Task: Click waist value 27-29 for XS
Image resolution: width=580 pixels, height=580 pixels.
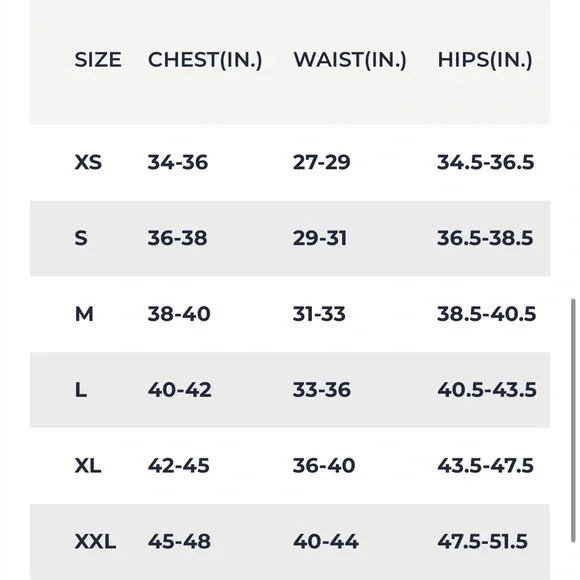Action: tap(321, 162)
